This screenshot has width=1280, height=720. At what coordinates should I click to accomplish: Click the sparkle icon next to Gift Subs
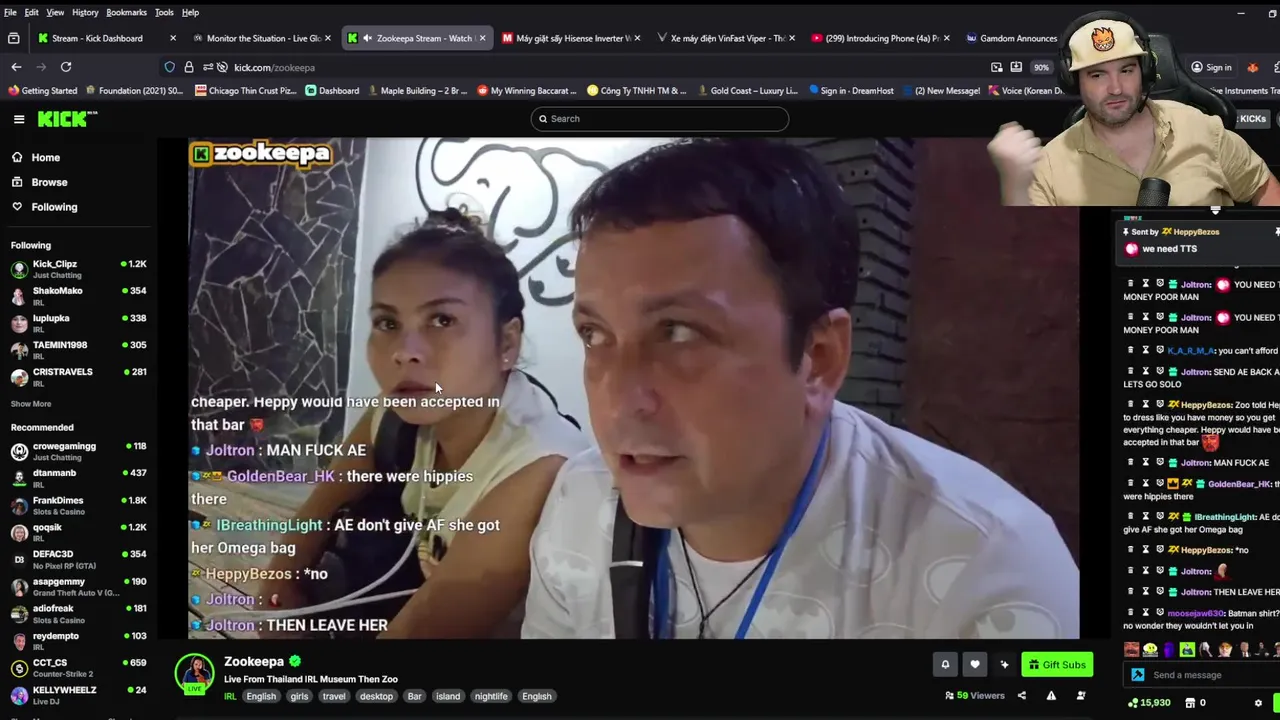pos(1004,665)
